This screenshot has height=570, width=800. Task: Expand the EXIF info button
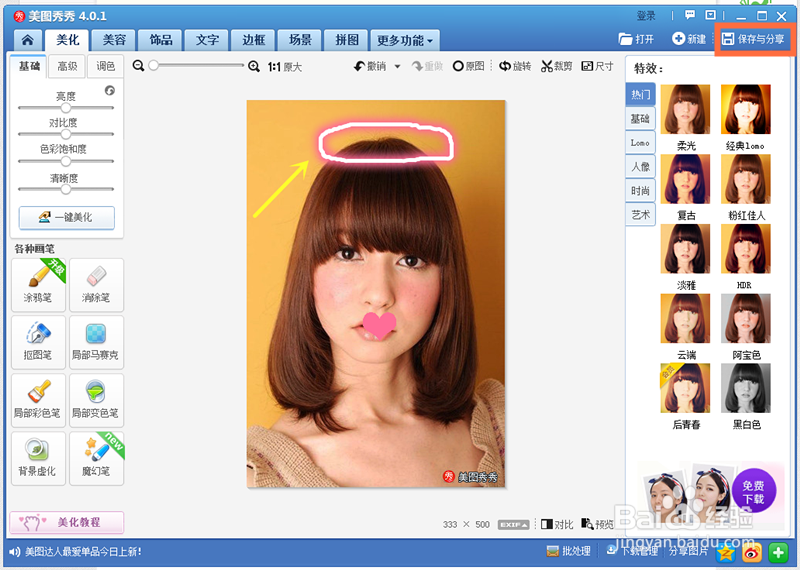[x=513, y=525]
